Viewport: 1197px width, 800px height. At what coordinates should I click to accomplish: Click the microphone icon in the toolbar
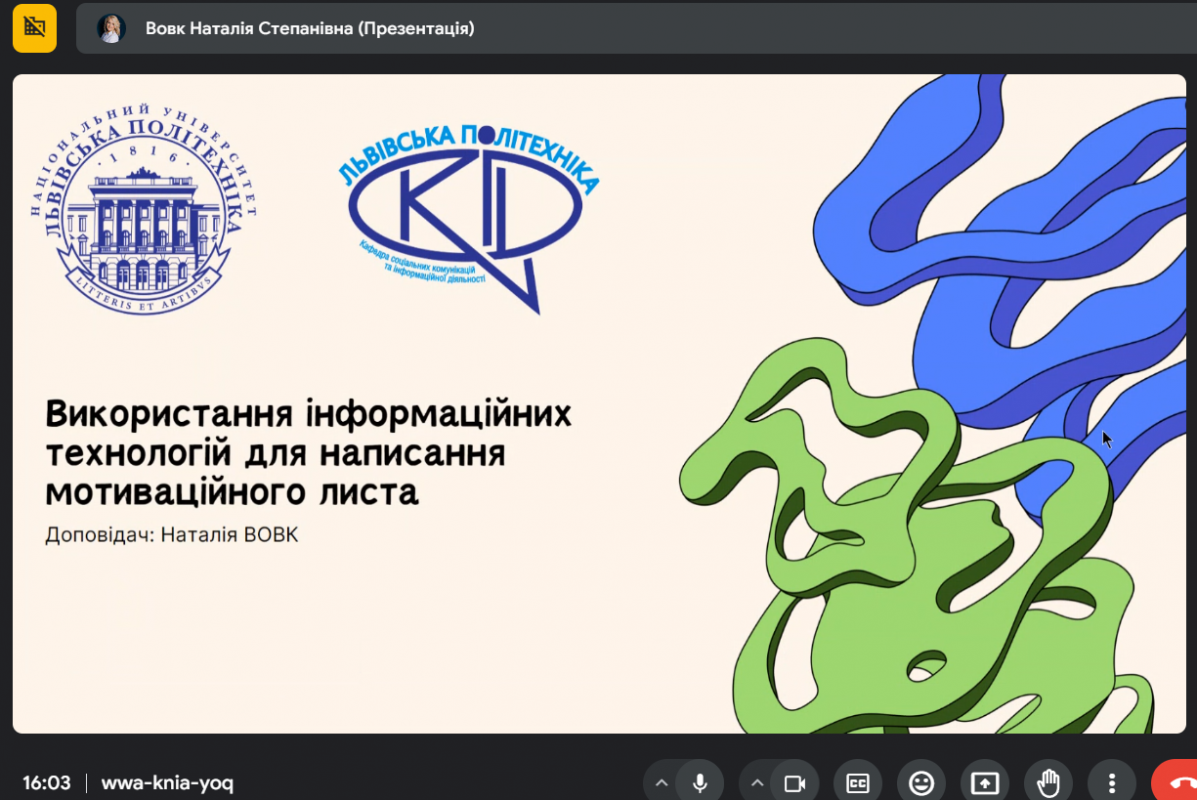coord(700,782)
